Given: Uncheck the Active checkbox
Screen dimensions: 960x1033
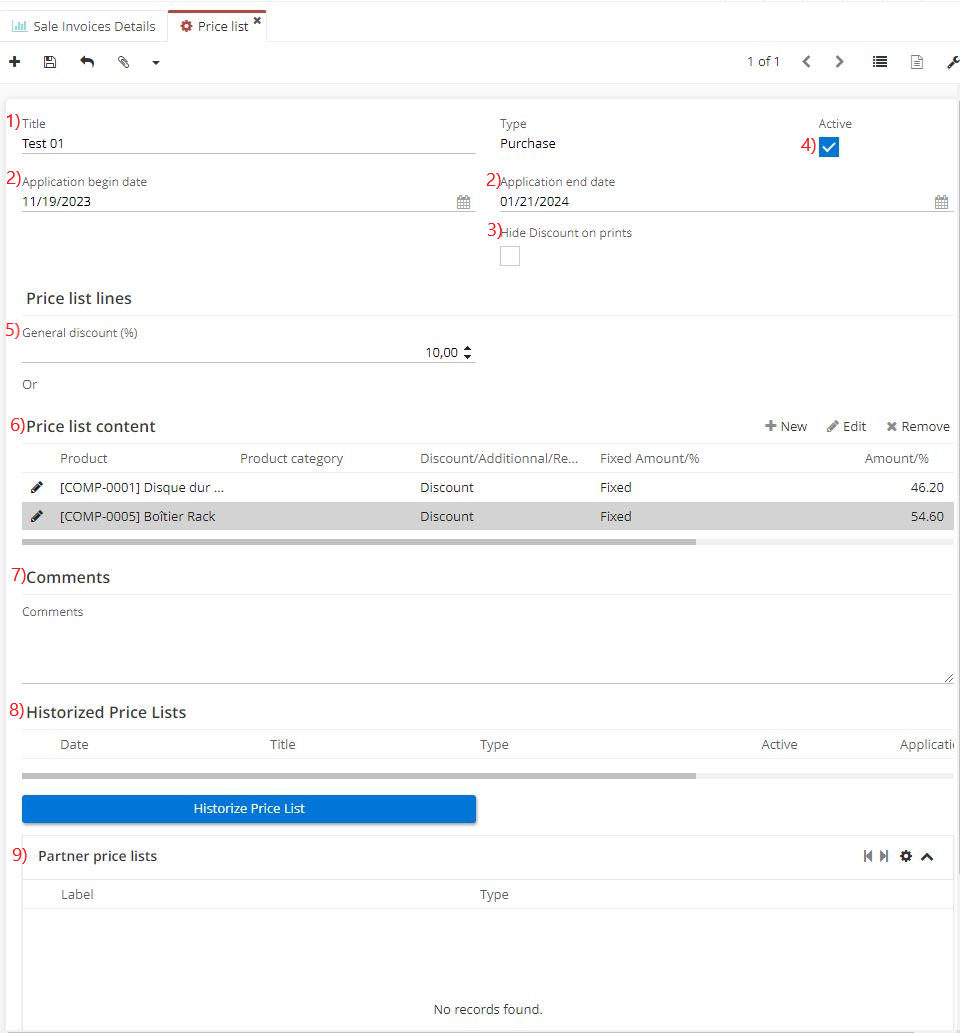Looking at the screenshot, I should [828, 148].
